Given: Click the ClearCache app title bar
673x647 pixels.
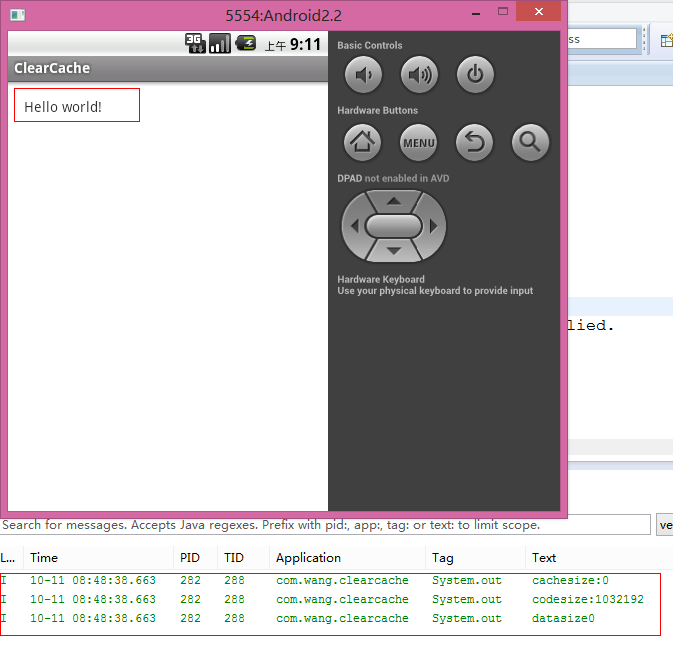Looking at the screenshot, I should [x=168, y=68].
